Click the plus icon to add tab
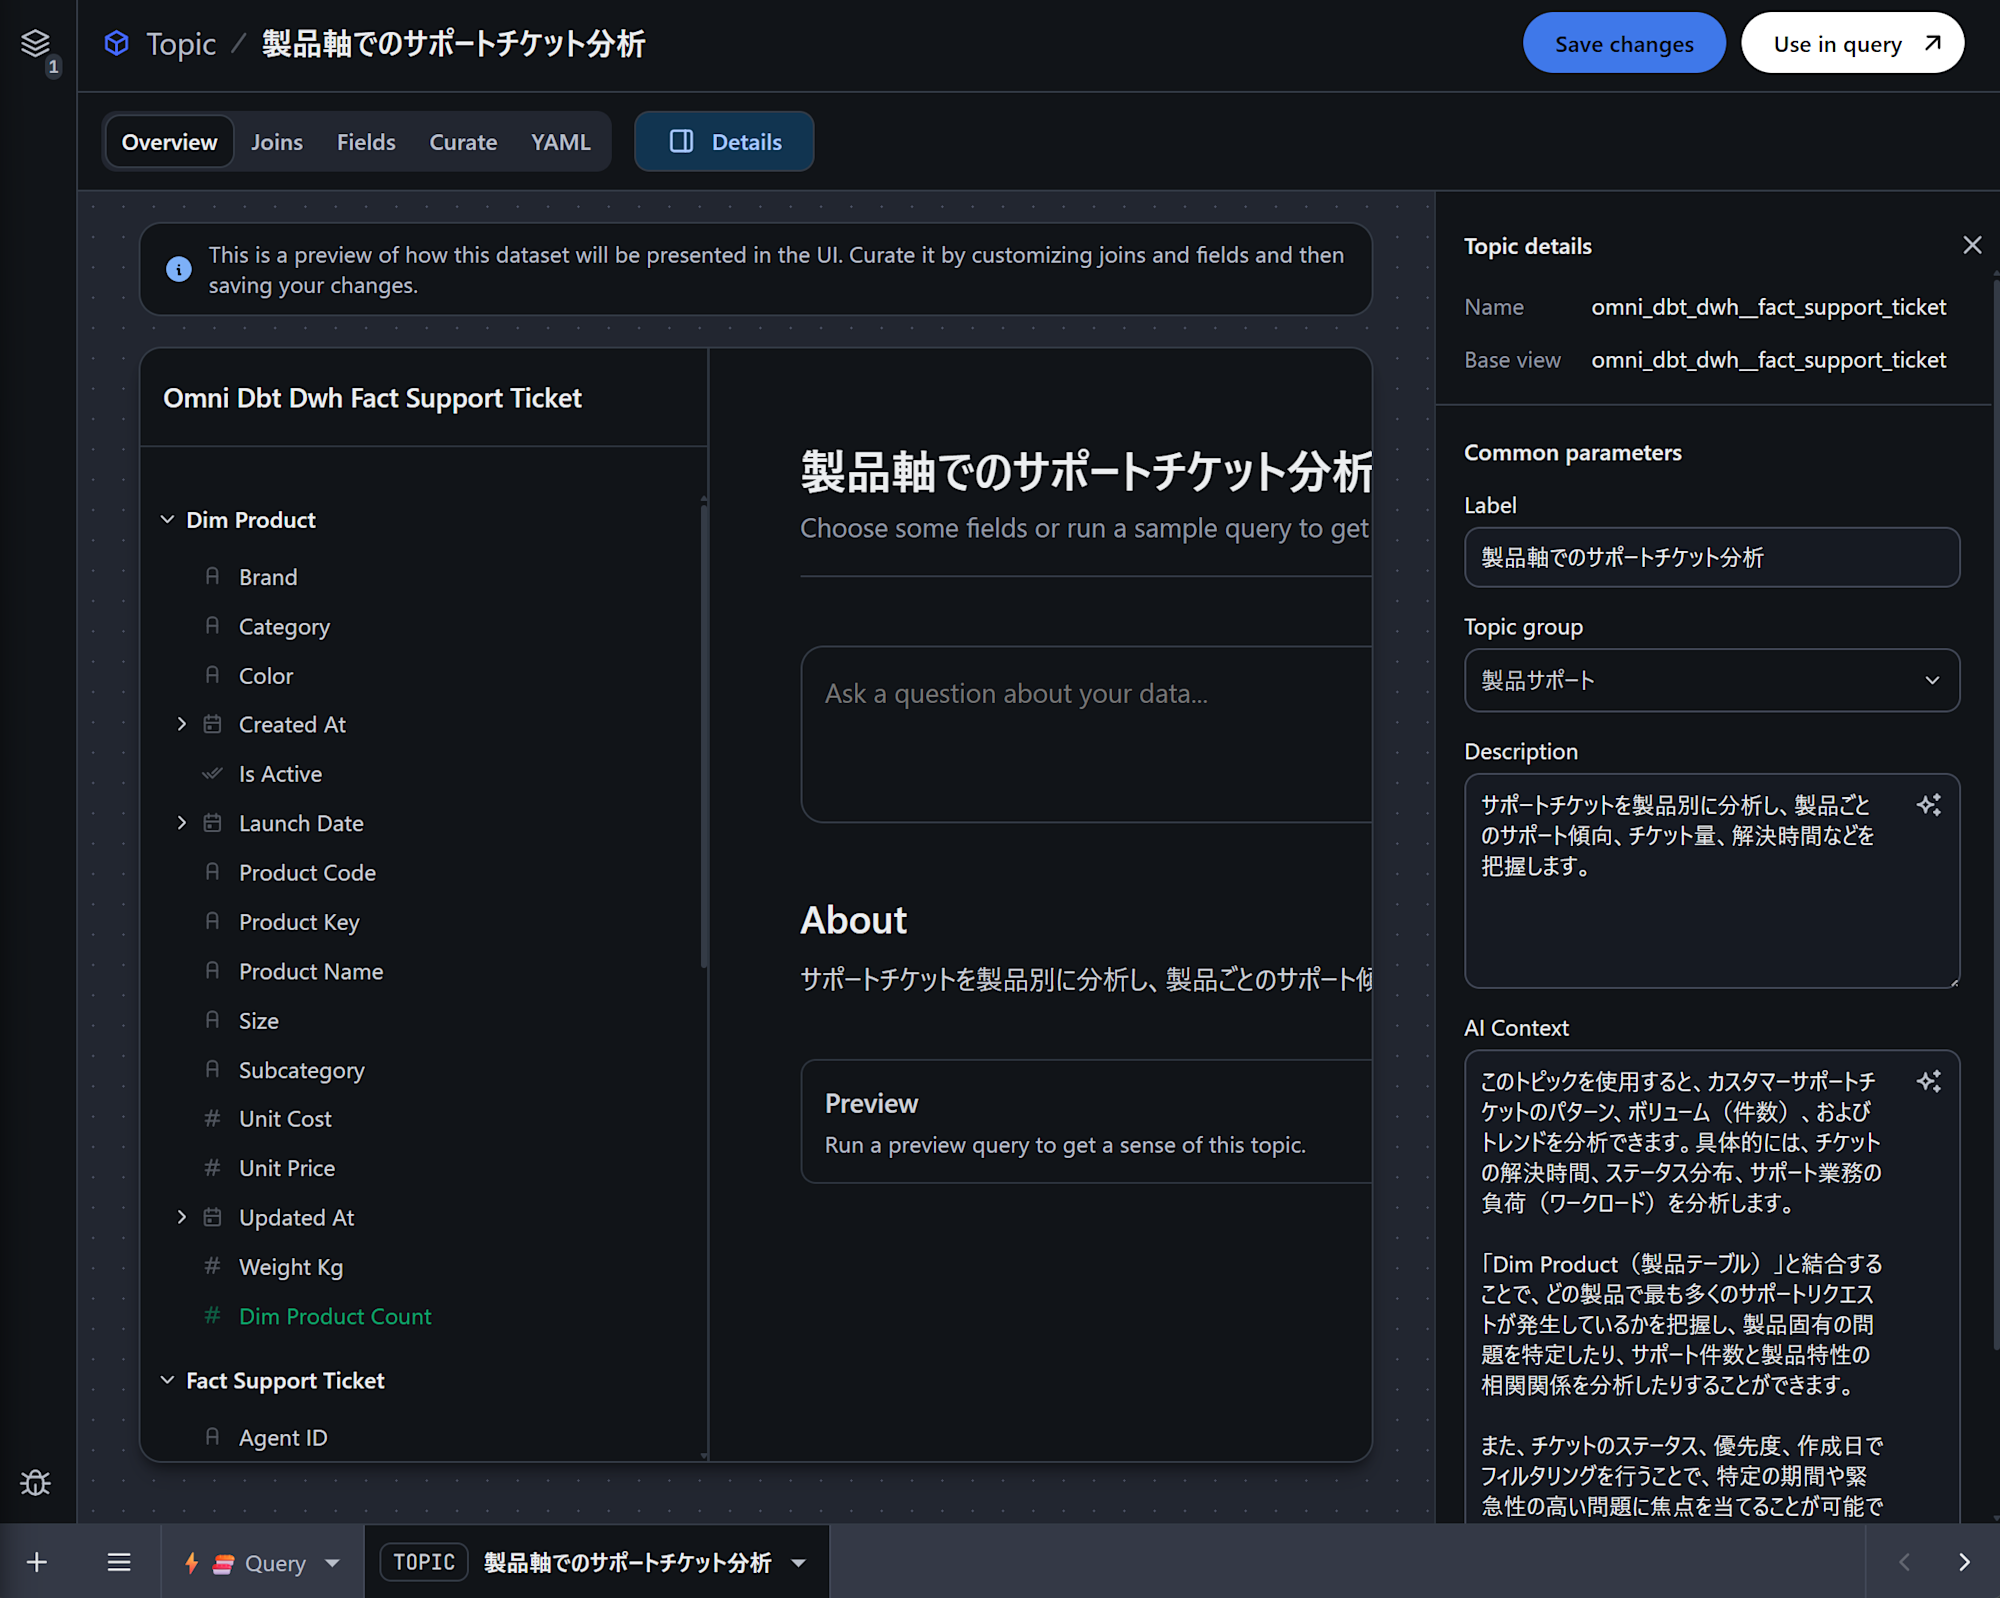 (x=37, y=1562)
